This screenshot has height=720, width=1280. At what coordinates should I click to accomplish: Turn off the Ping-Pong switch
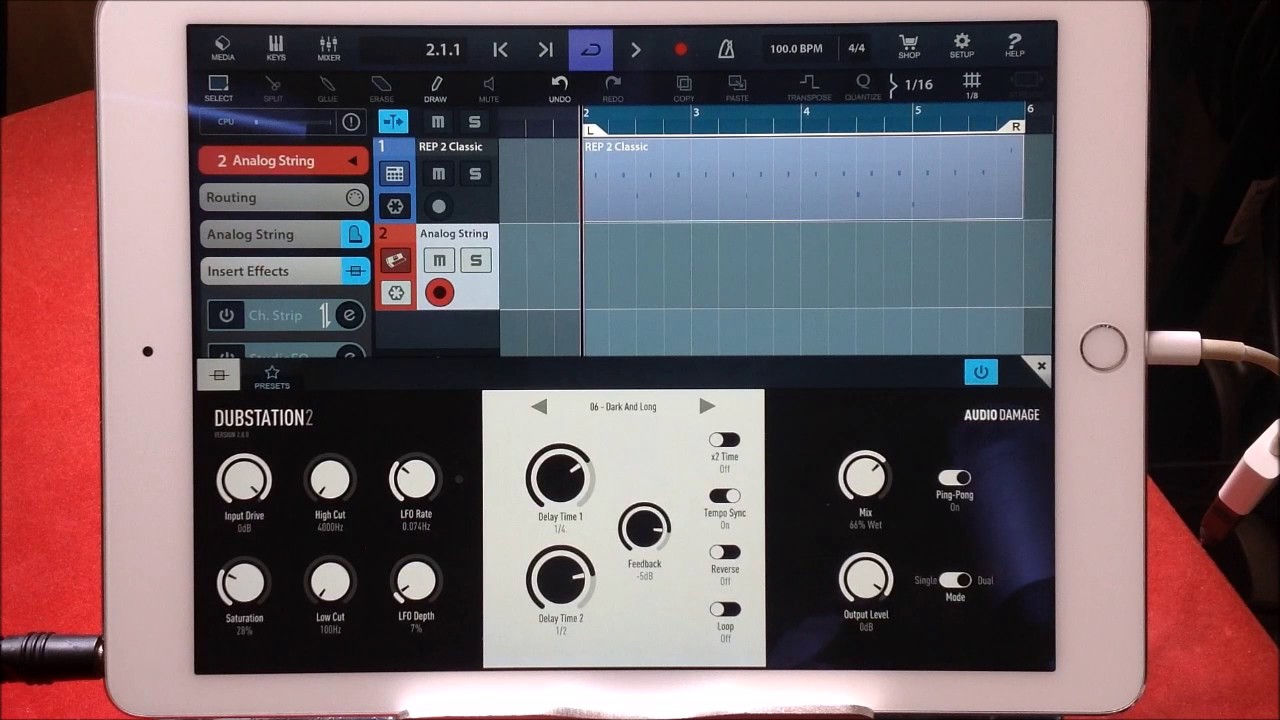coord(954,478)
